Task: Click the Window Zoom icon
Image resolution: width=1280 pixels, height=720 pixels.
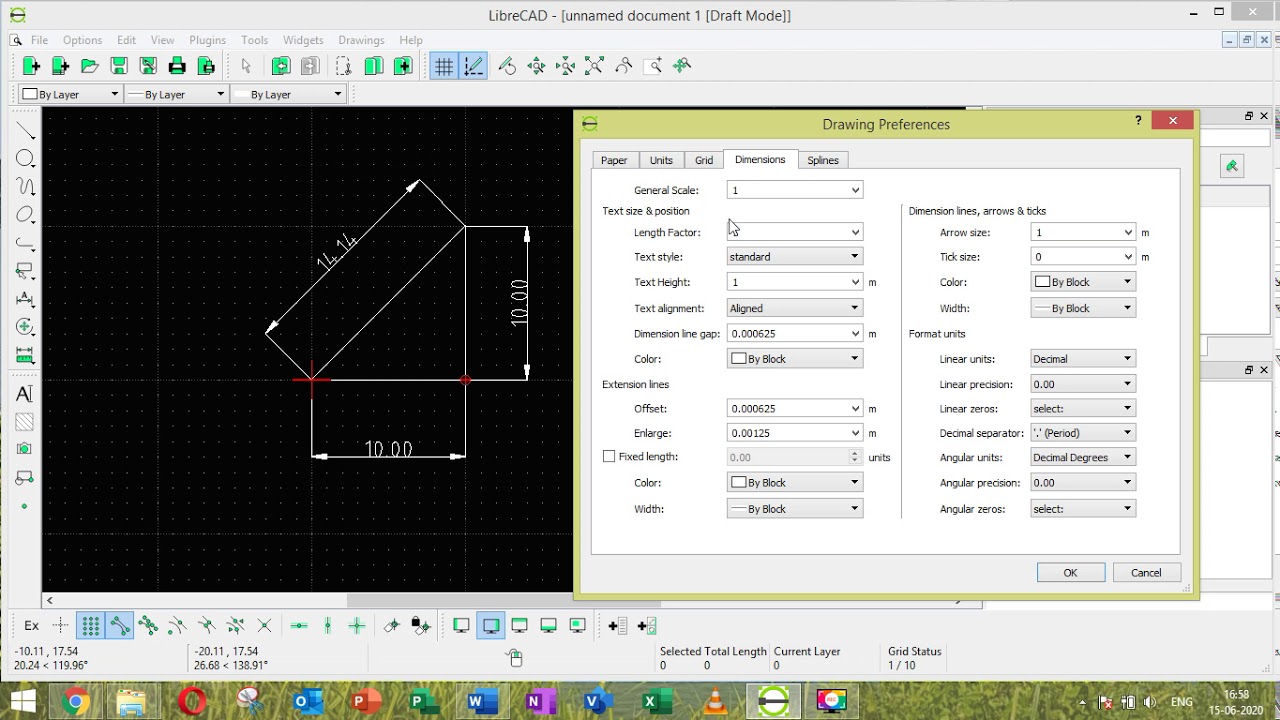Action: [x=653, y=66]
